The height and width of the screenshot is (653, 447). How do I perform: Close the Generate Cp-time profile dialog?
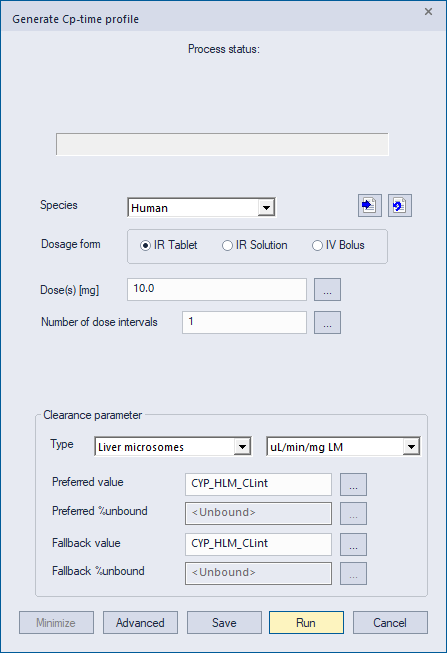pyautogui.click(x=428, y=12)
